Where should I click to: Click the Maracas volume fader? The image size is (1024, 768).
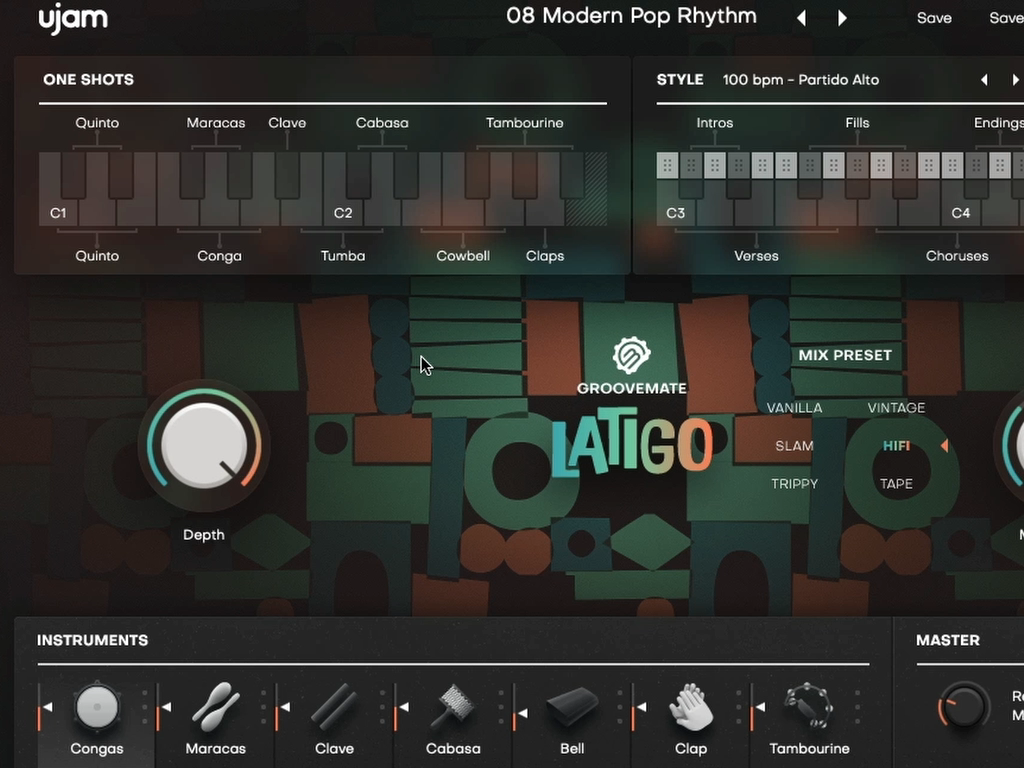click(x=162, y=707)
